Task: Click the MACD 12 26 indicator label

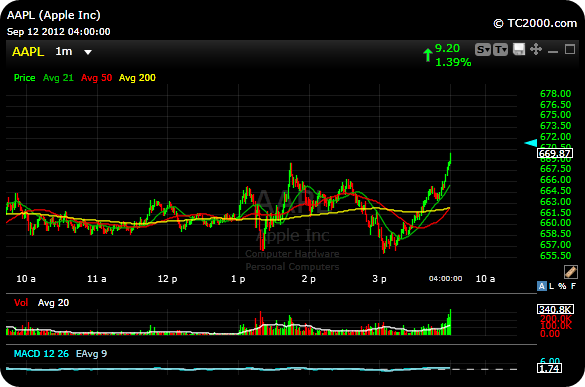Action: click(x=41, y=353)
